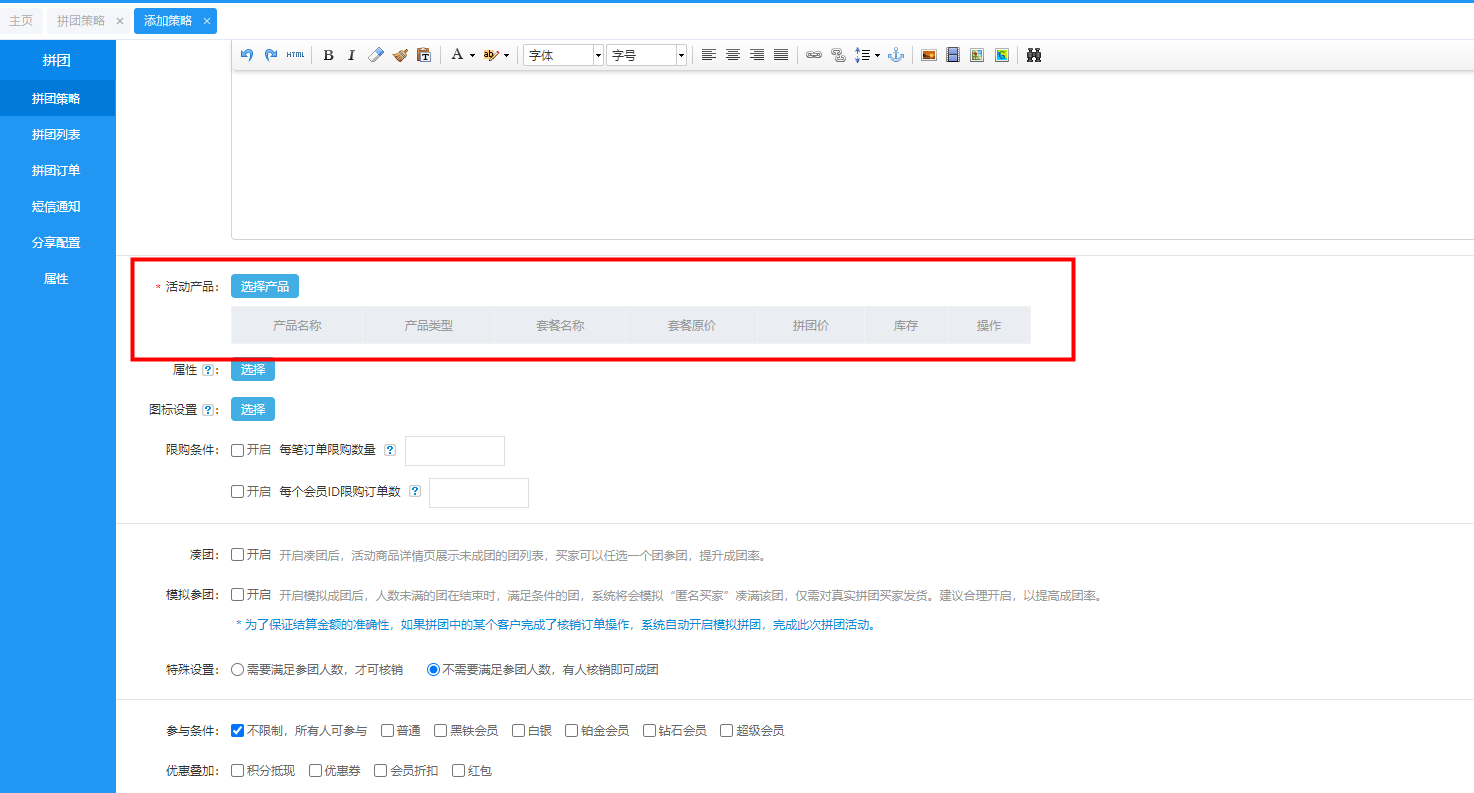Open the 字号 font size dropdown
The height and width of the screenshot is (793, 1474).
click(x=646, y=55)
